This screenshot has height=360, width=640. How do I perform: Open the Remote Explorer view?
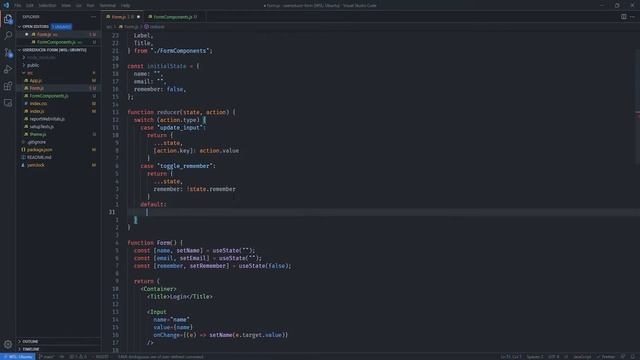[8, 103]
